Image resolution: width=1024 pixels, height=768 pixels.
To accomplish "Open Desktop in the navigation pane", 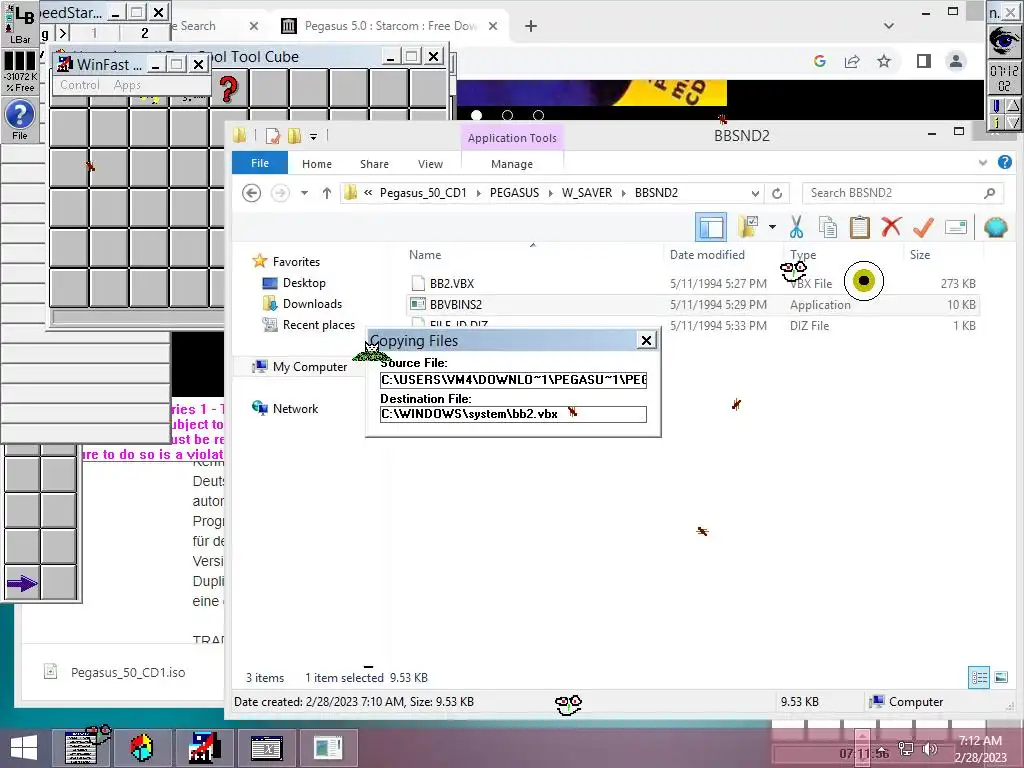I will (x=304, y=283).
